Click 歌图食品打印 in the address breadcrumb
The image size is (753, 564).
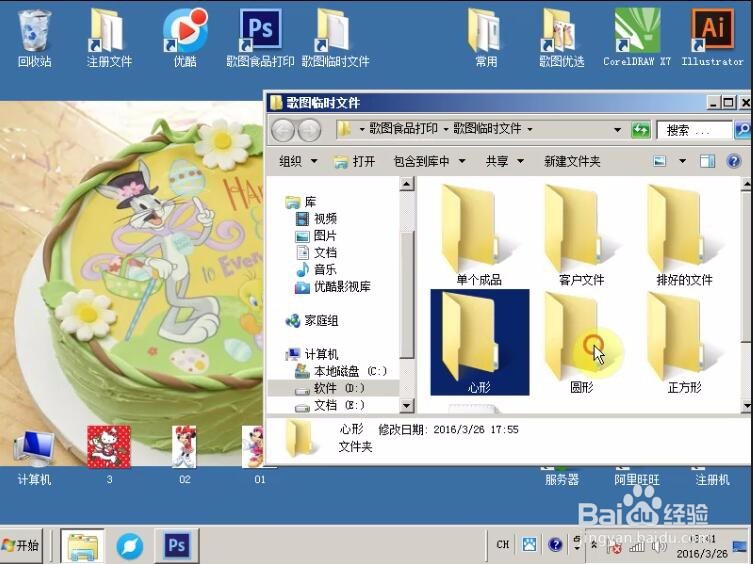[403, 129]
